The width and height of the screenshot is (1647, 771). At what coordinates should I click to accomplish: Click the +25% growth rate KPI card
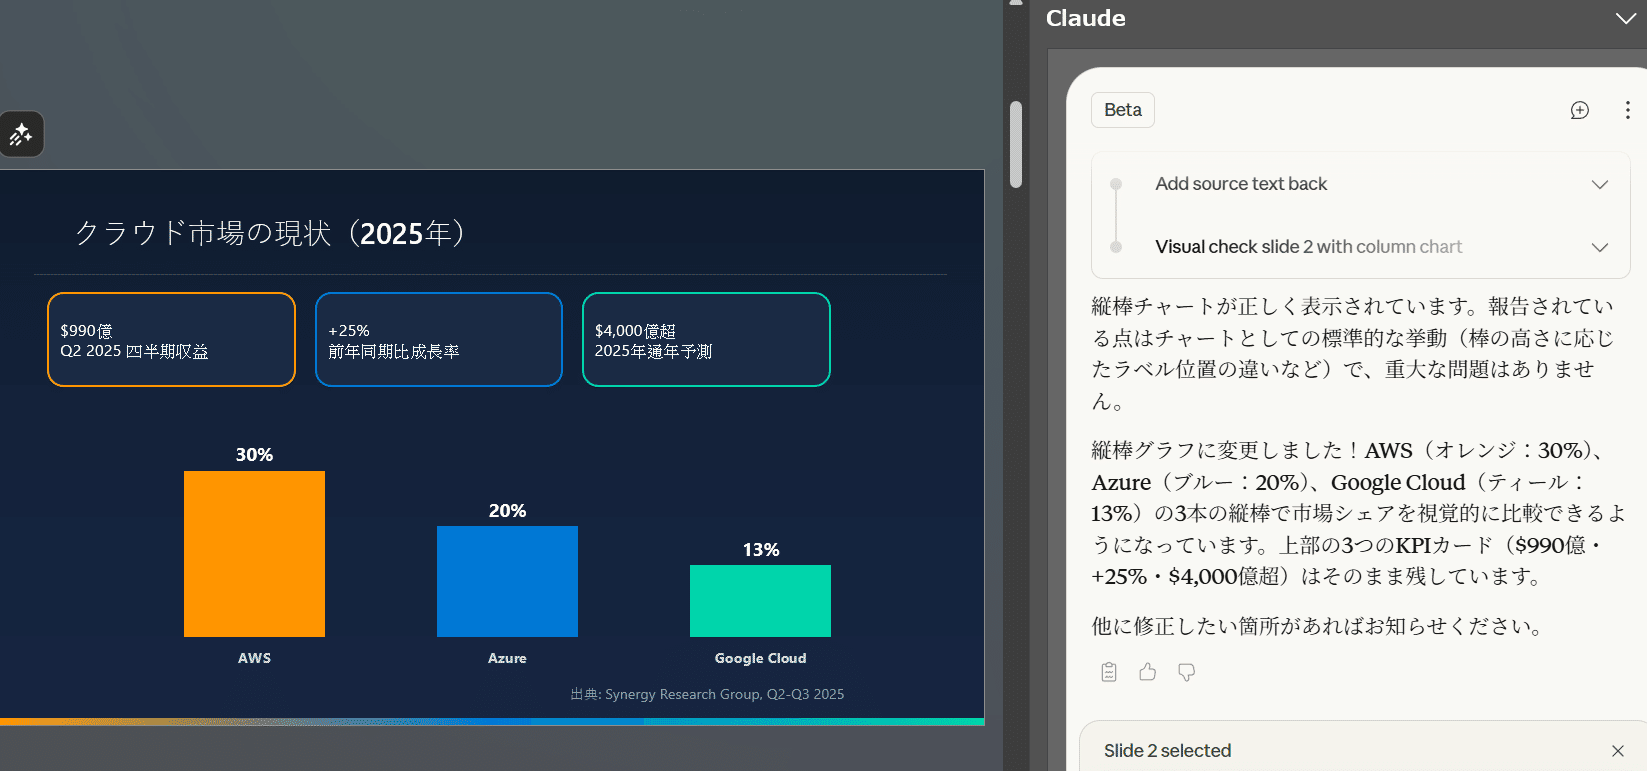coord(438,340)
